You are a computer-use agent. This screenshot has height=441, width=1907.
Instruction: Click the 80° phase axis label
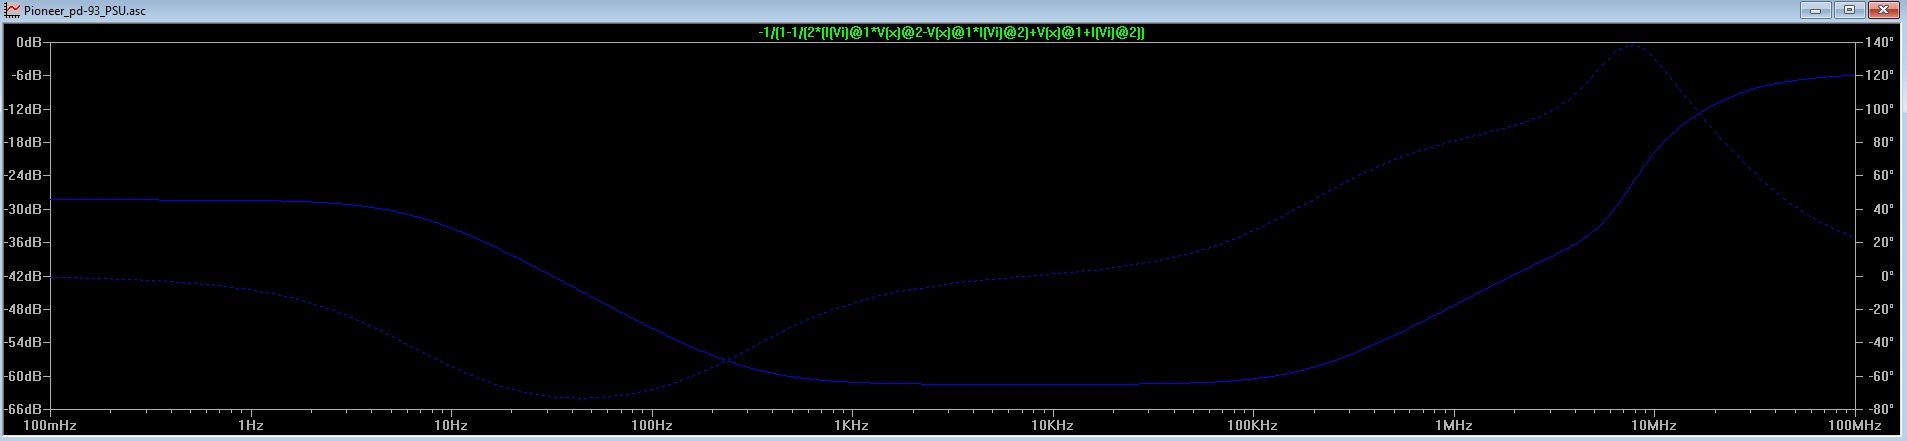click(1882, 143)
